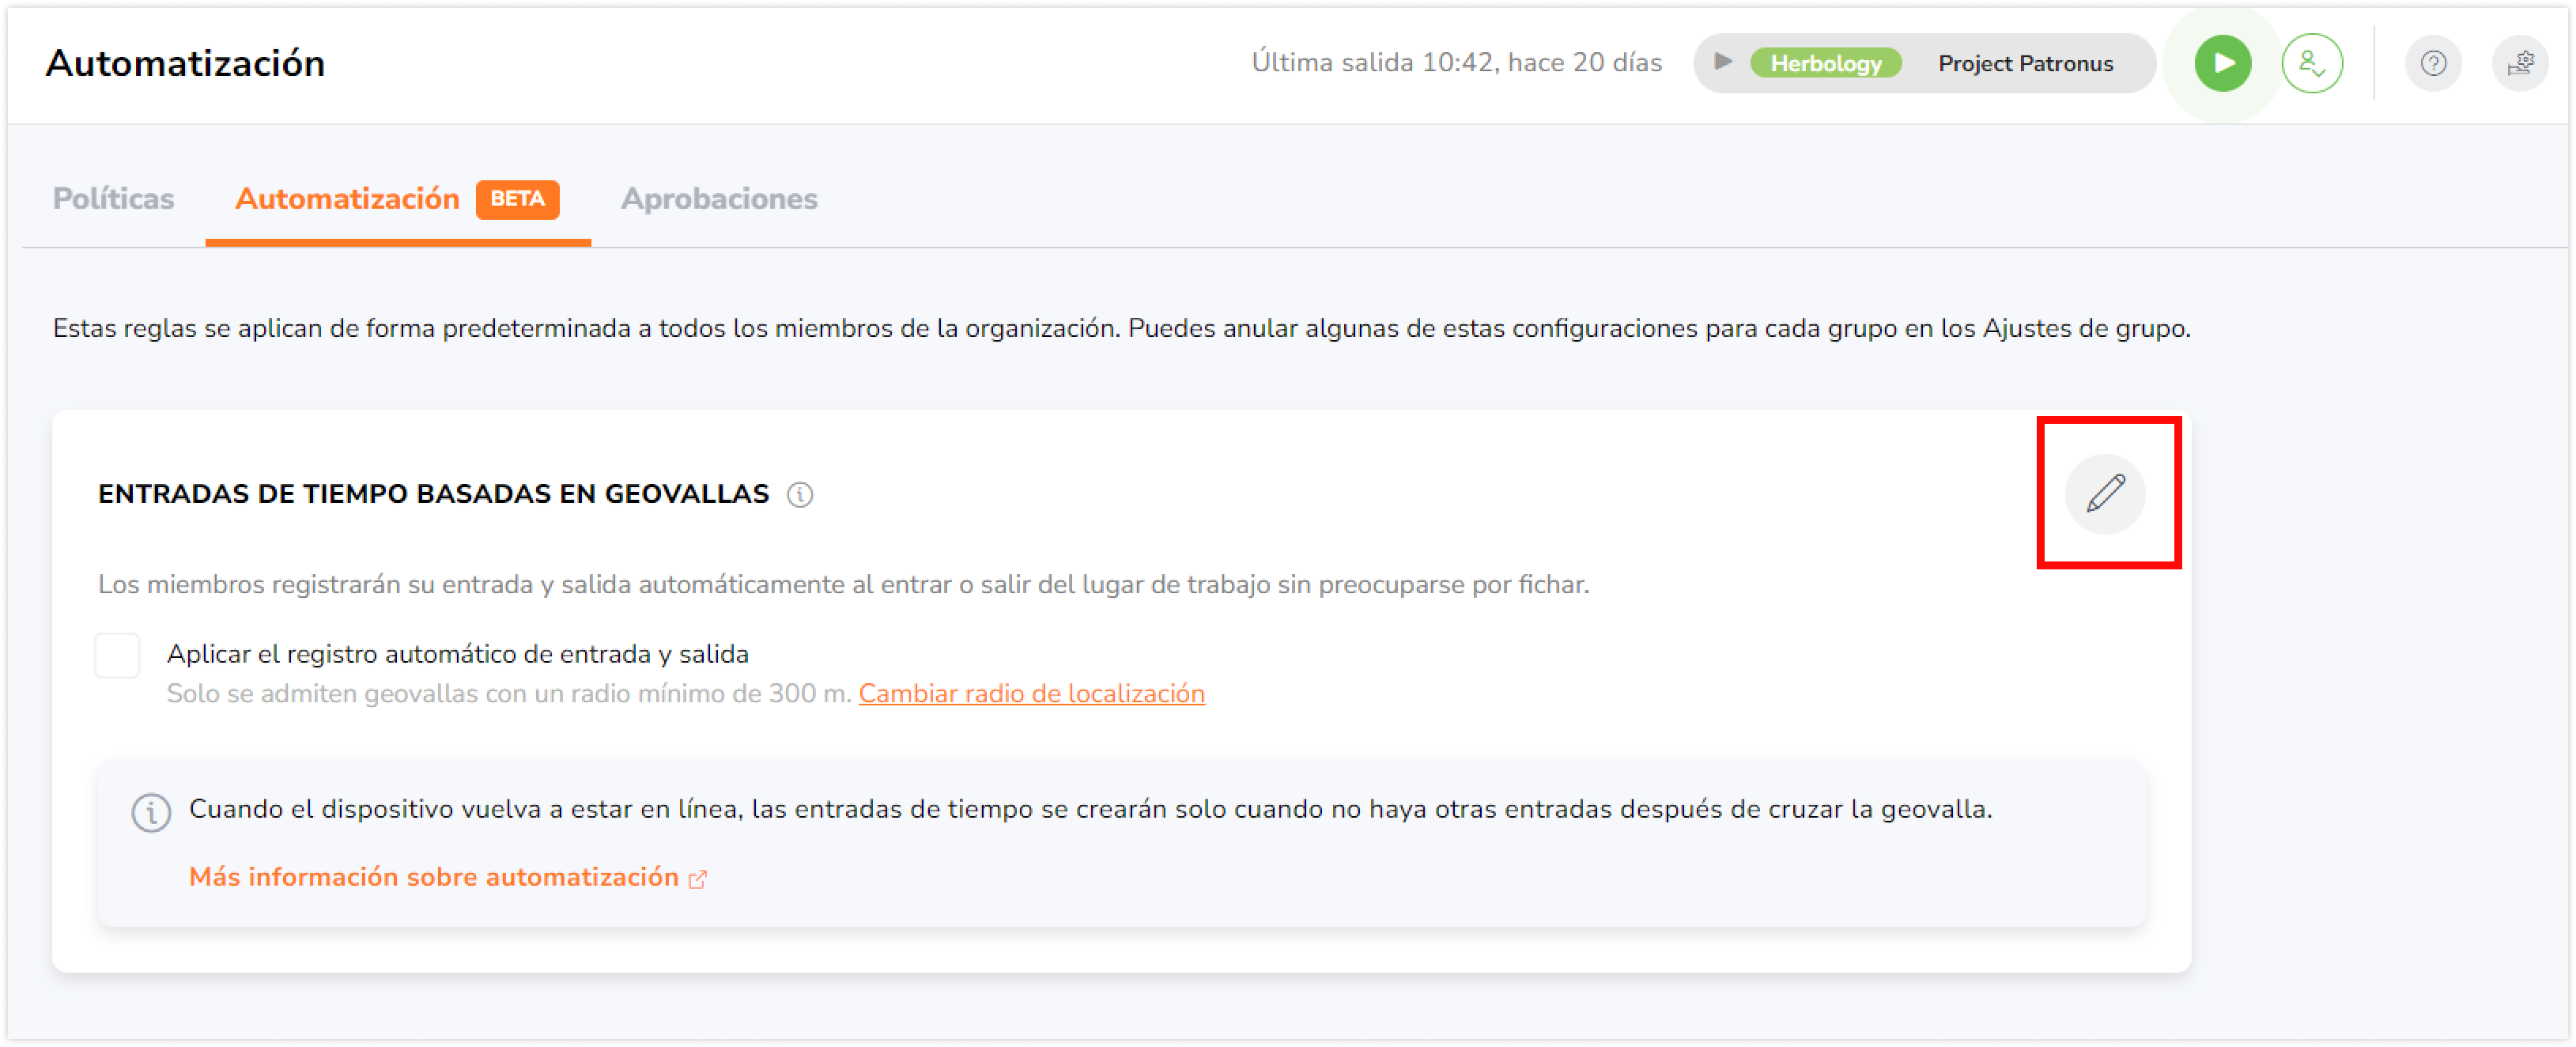Click the ENTRADAS DE TIEMPO BASADAS EN GEOVALLAS heading
This screenshot has height=1047, width=2576.
coord(433,494)
